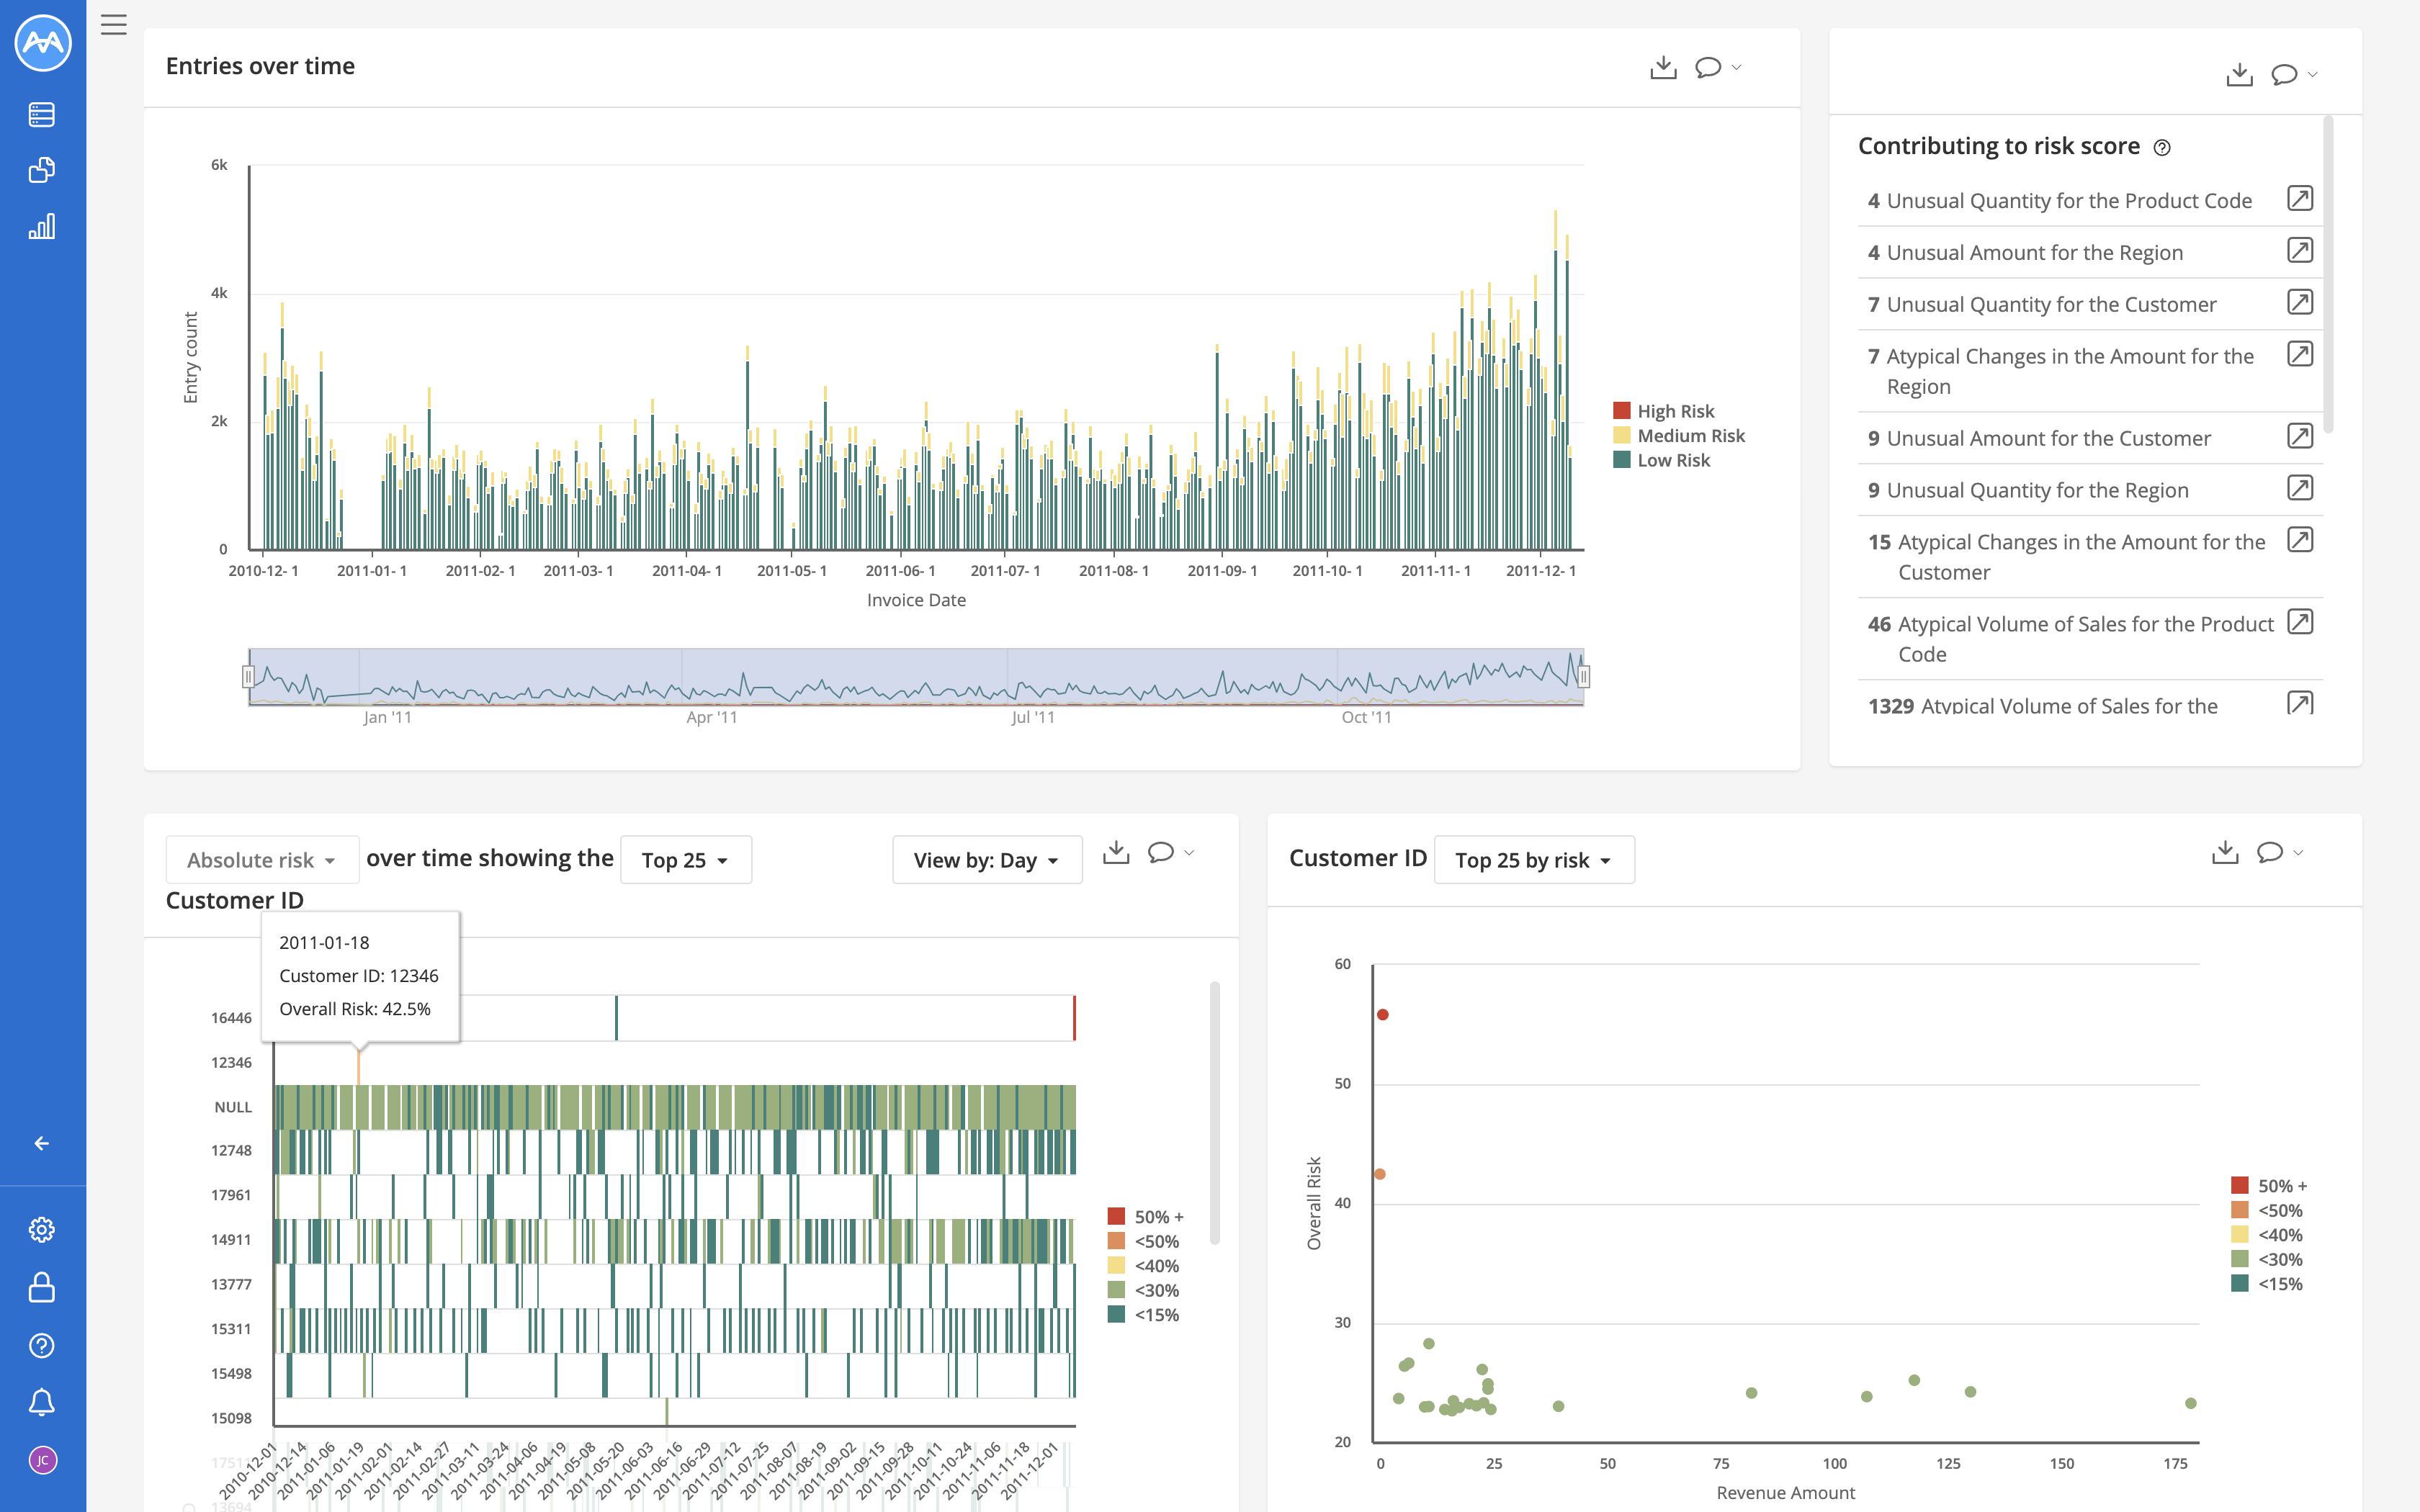The width and height of the screenshot is (2420, 1512).
Task: Open the View by: Day dropdown
Action: point(986,859)
